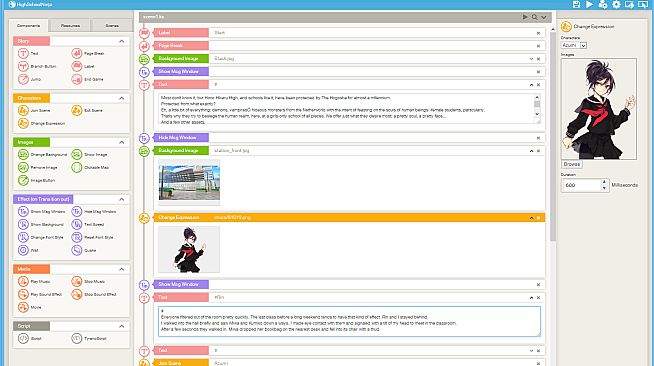
Task: Collapse the Characters section
Action: [121, 98]
